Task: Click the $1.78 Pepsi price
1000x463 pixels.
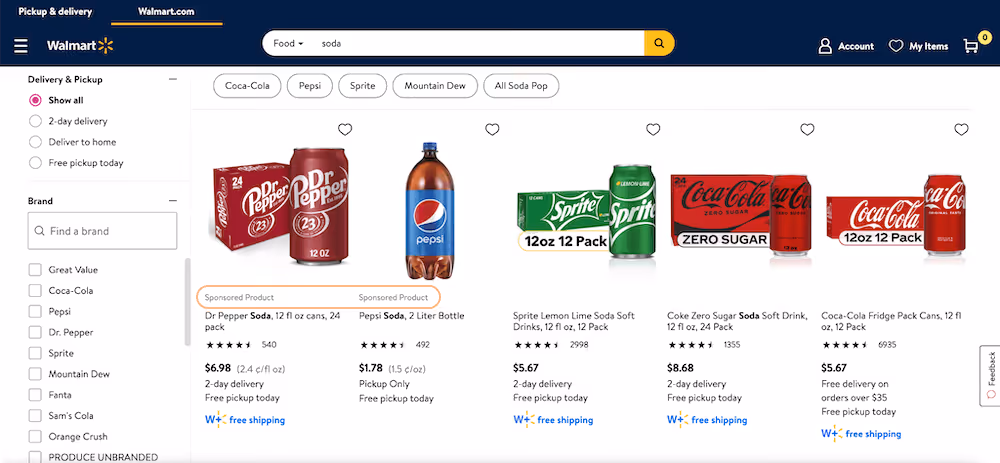Action: click(x=371, y=368)
